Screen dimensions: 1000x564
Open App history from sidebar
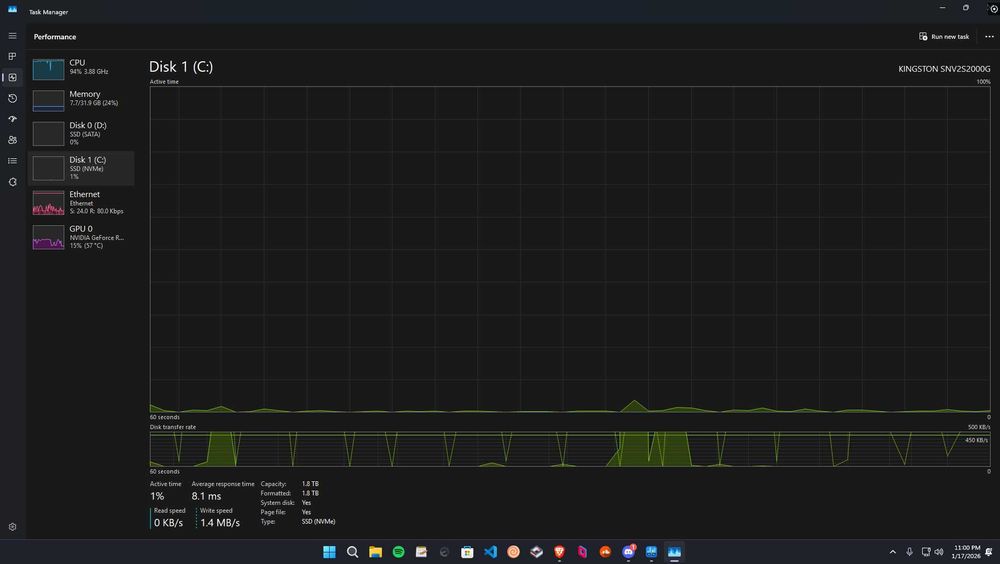coord(12,98)
